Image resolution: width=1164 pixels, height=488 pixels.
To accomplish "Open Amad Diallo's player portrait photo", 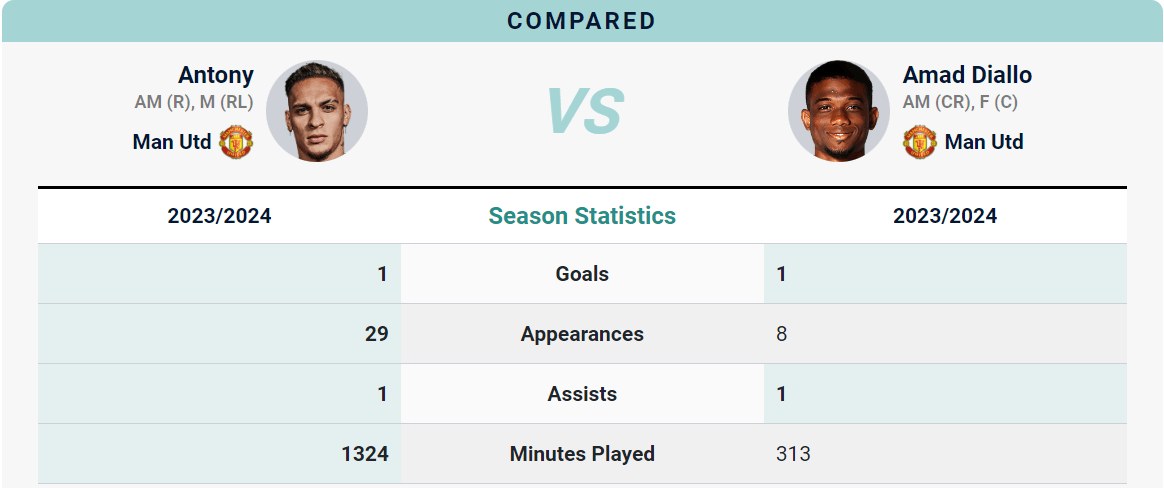I will tap(840, 111).
